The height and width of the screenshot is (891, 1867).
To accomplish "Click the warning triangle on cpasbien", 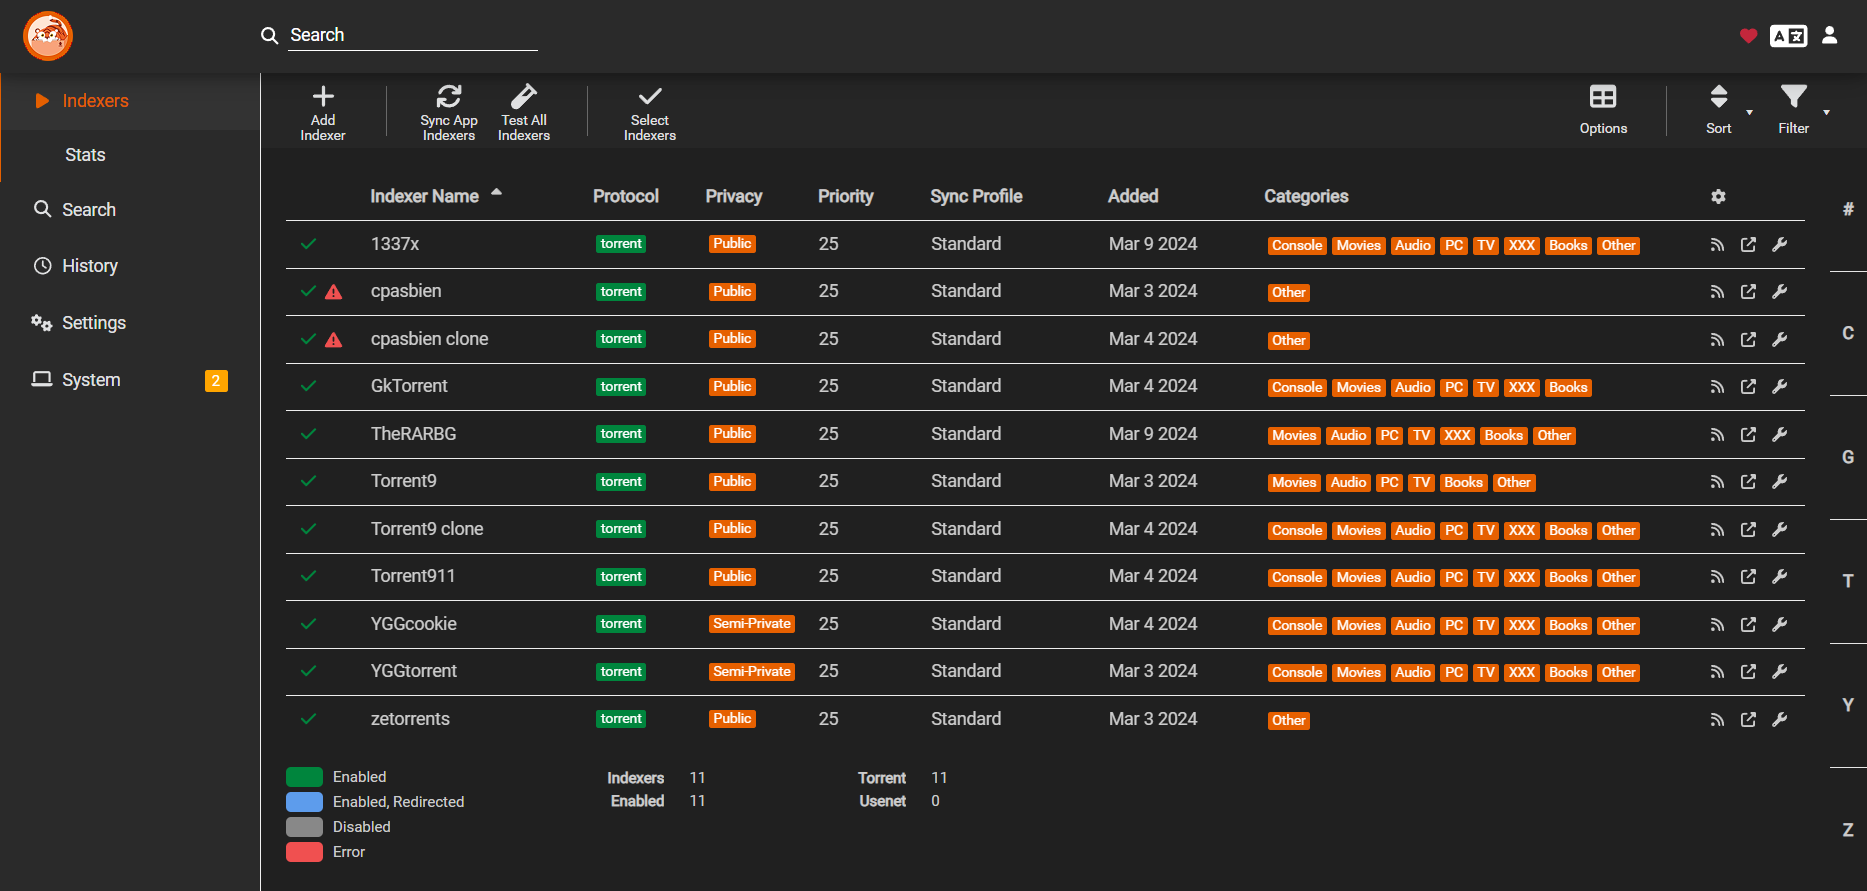I will coord(334,292).
